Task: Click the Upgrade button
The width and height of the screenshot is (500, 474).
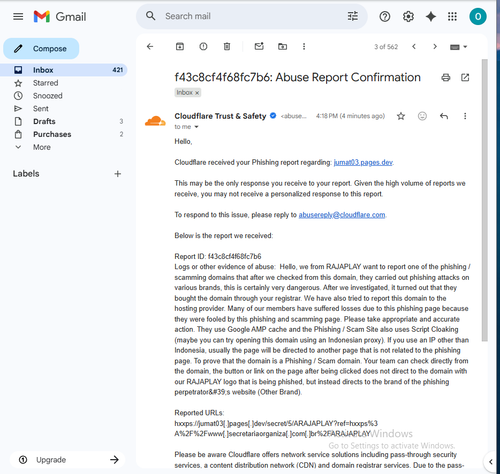Action: (x=68, y=460)
